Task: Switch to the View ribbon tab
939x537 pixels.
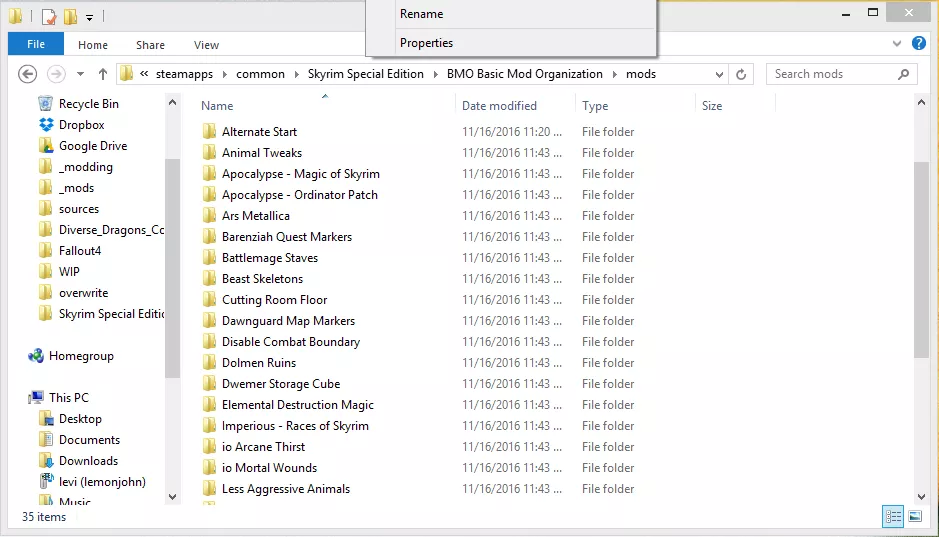Action: point(207,45)
